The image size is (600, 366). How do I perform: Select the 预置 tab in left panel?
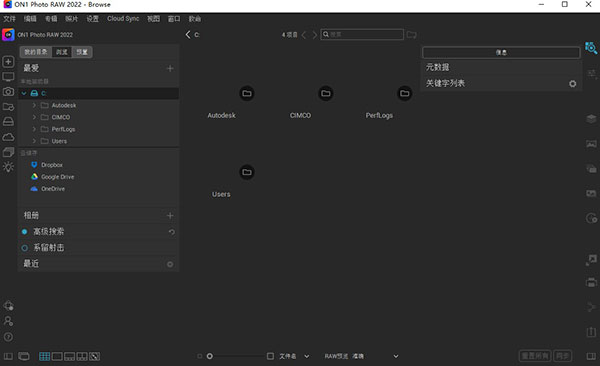[82, 52]
